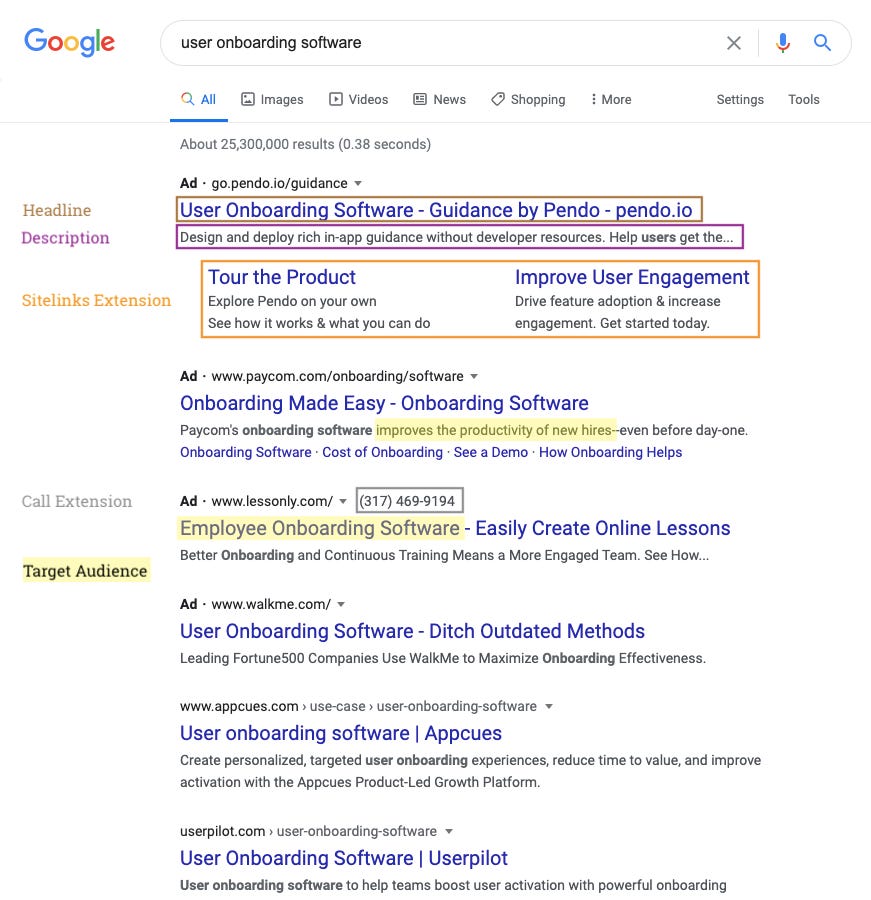Click the Cost of Onboarding link
This screenshot has height=900, width=871.
(x=382, y=452)
